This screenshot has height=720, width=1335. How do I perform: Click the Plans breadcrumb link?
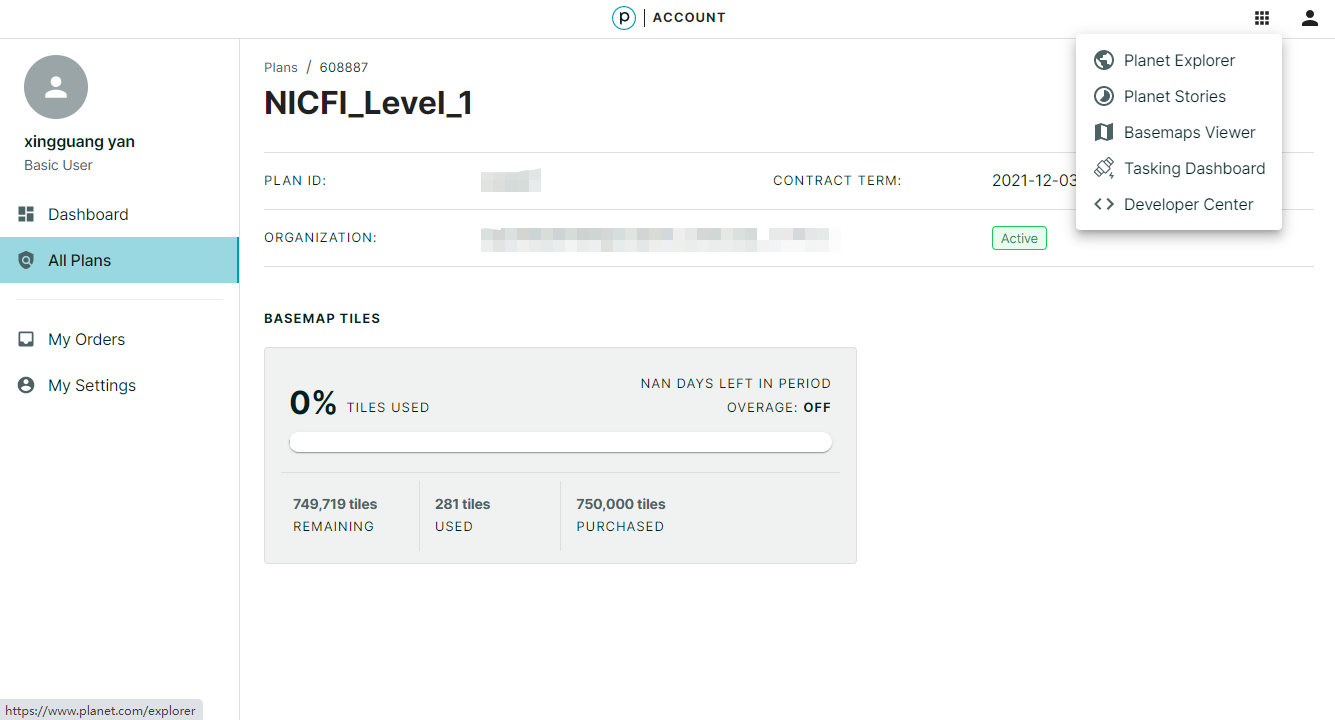281,67
